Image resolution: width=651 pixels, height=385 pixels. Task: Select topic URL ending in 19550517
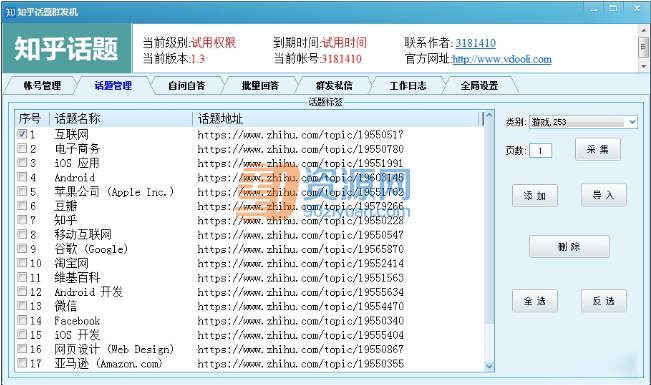click(300, 135)
